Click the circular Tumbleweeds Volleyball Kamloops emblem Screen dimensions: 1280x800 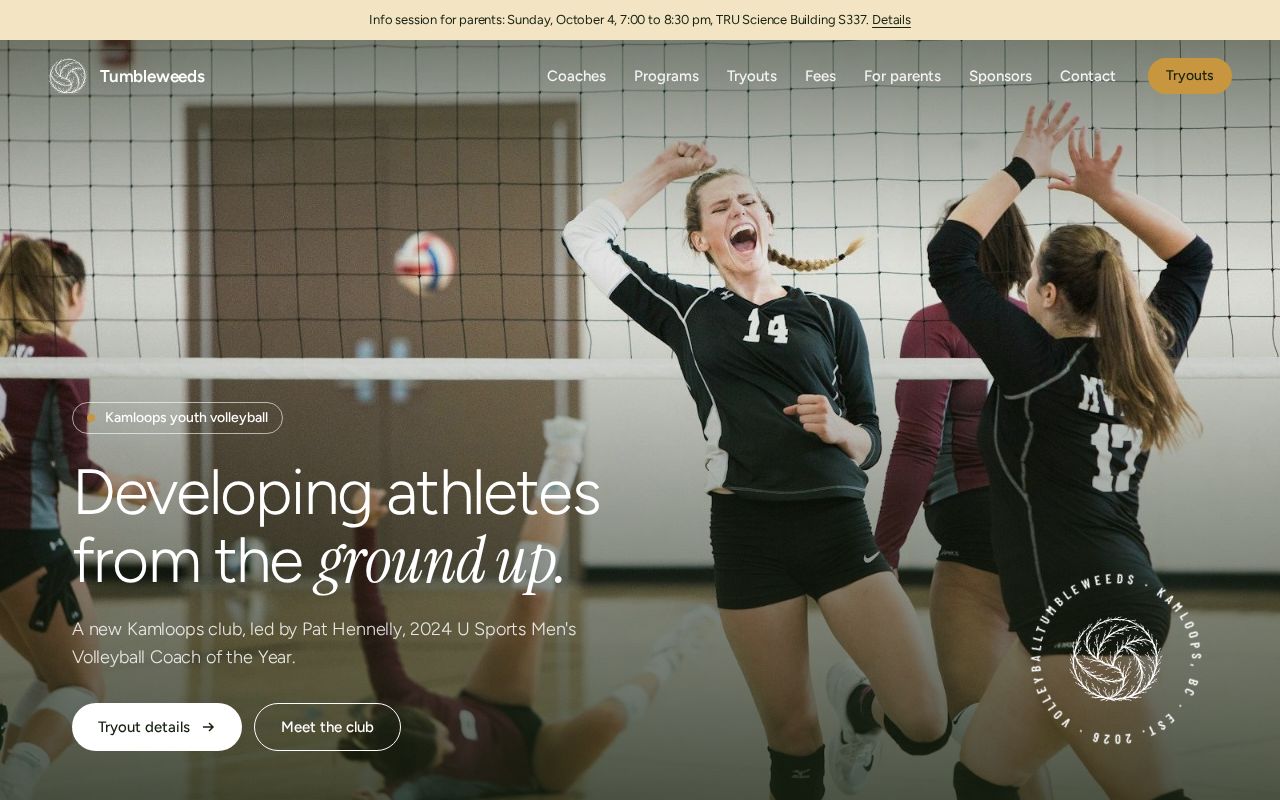click(1115, 659)
